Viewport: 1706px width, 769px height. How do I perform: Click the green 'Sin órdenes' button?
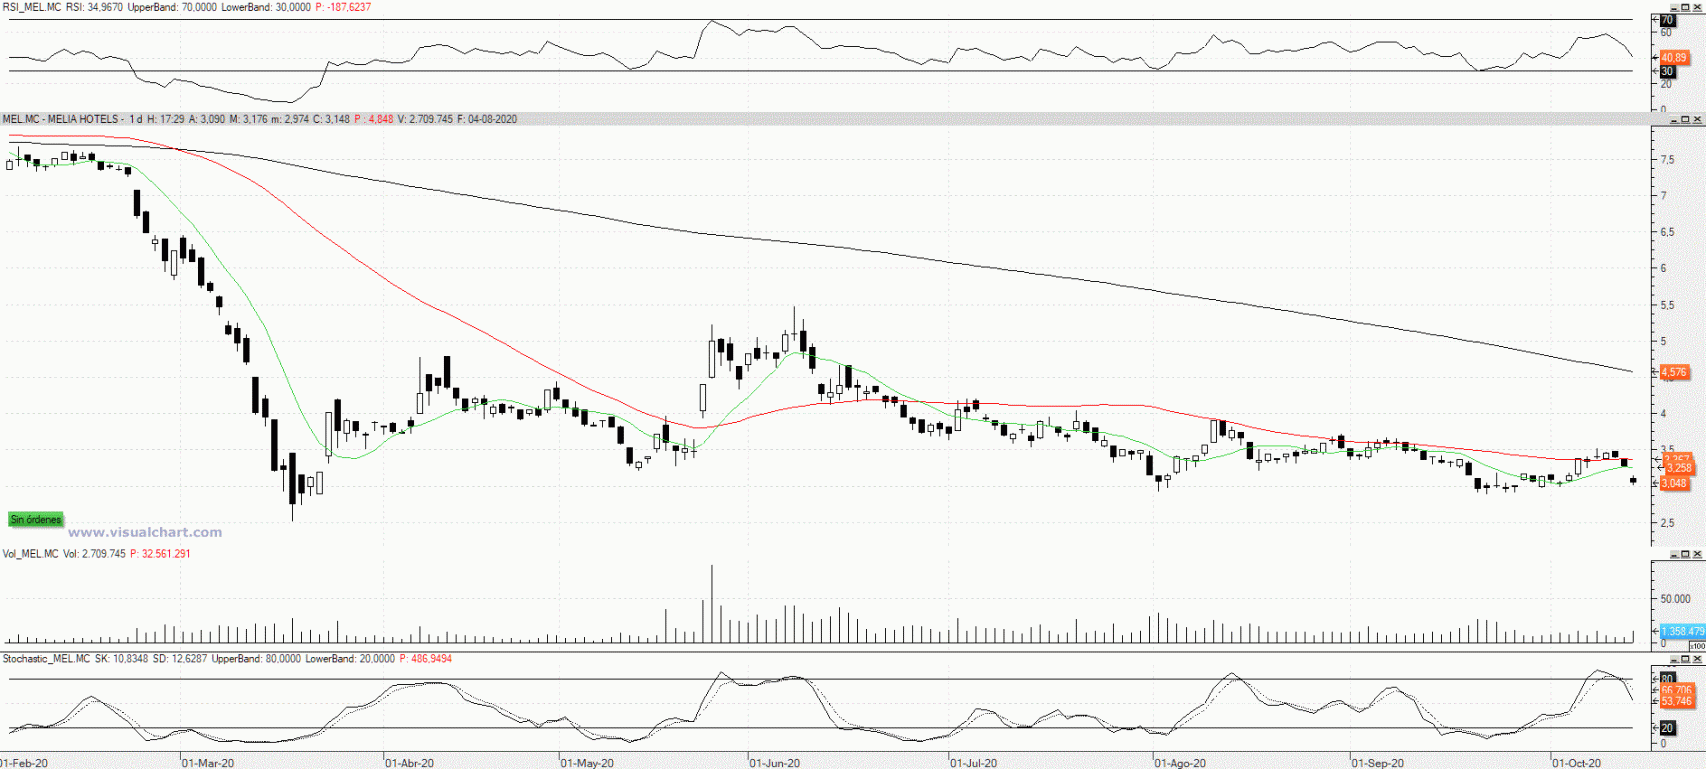pos(36,520)
